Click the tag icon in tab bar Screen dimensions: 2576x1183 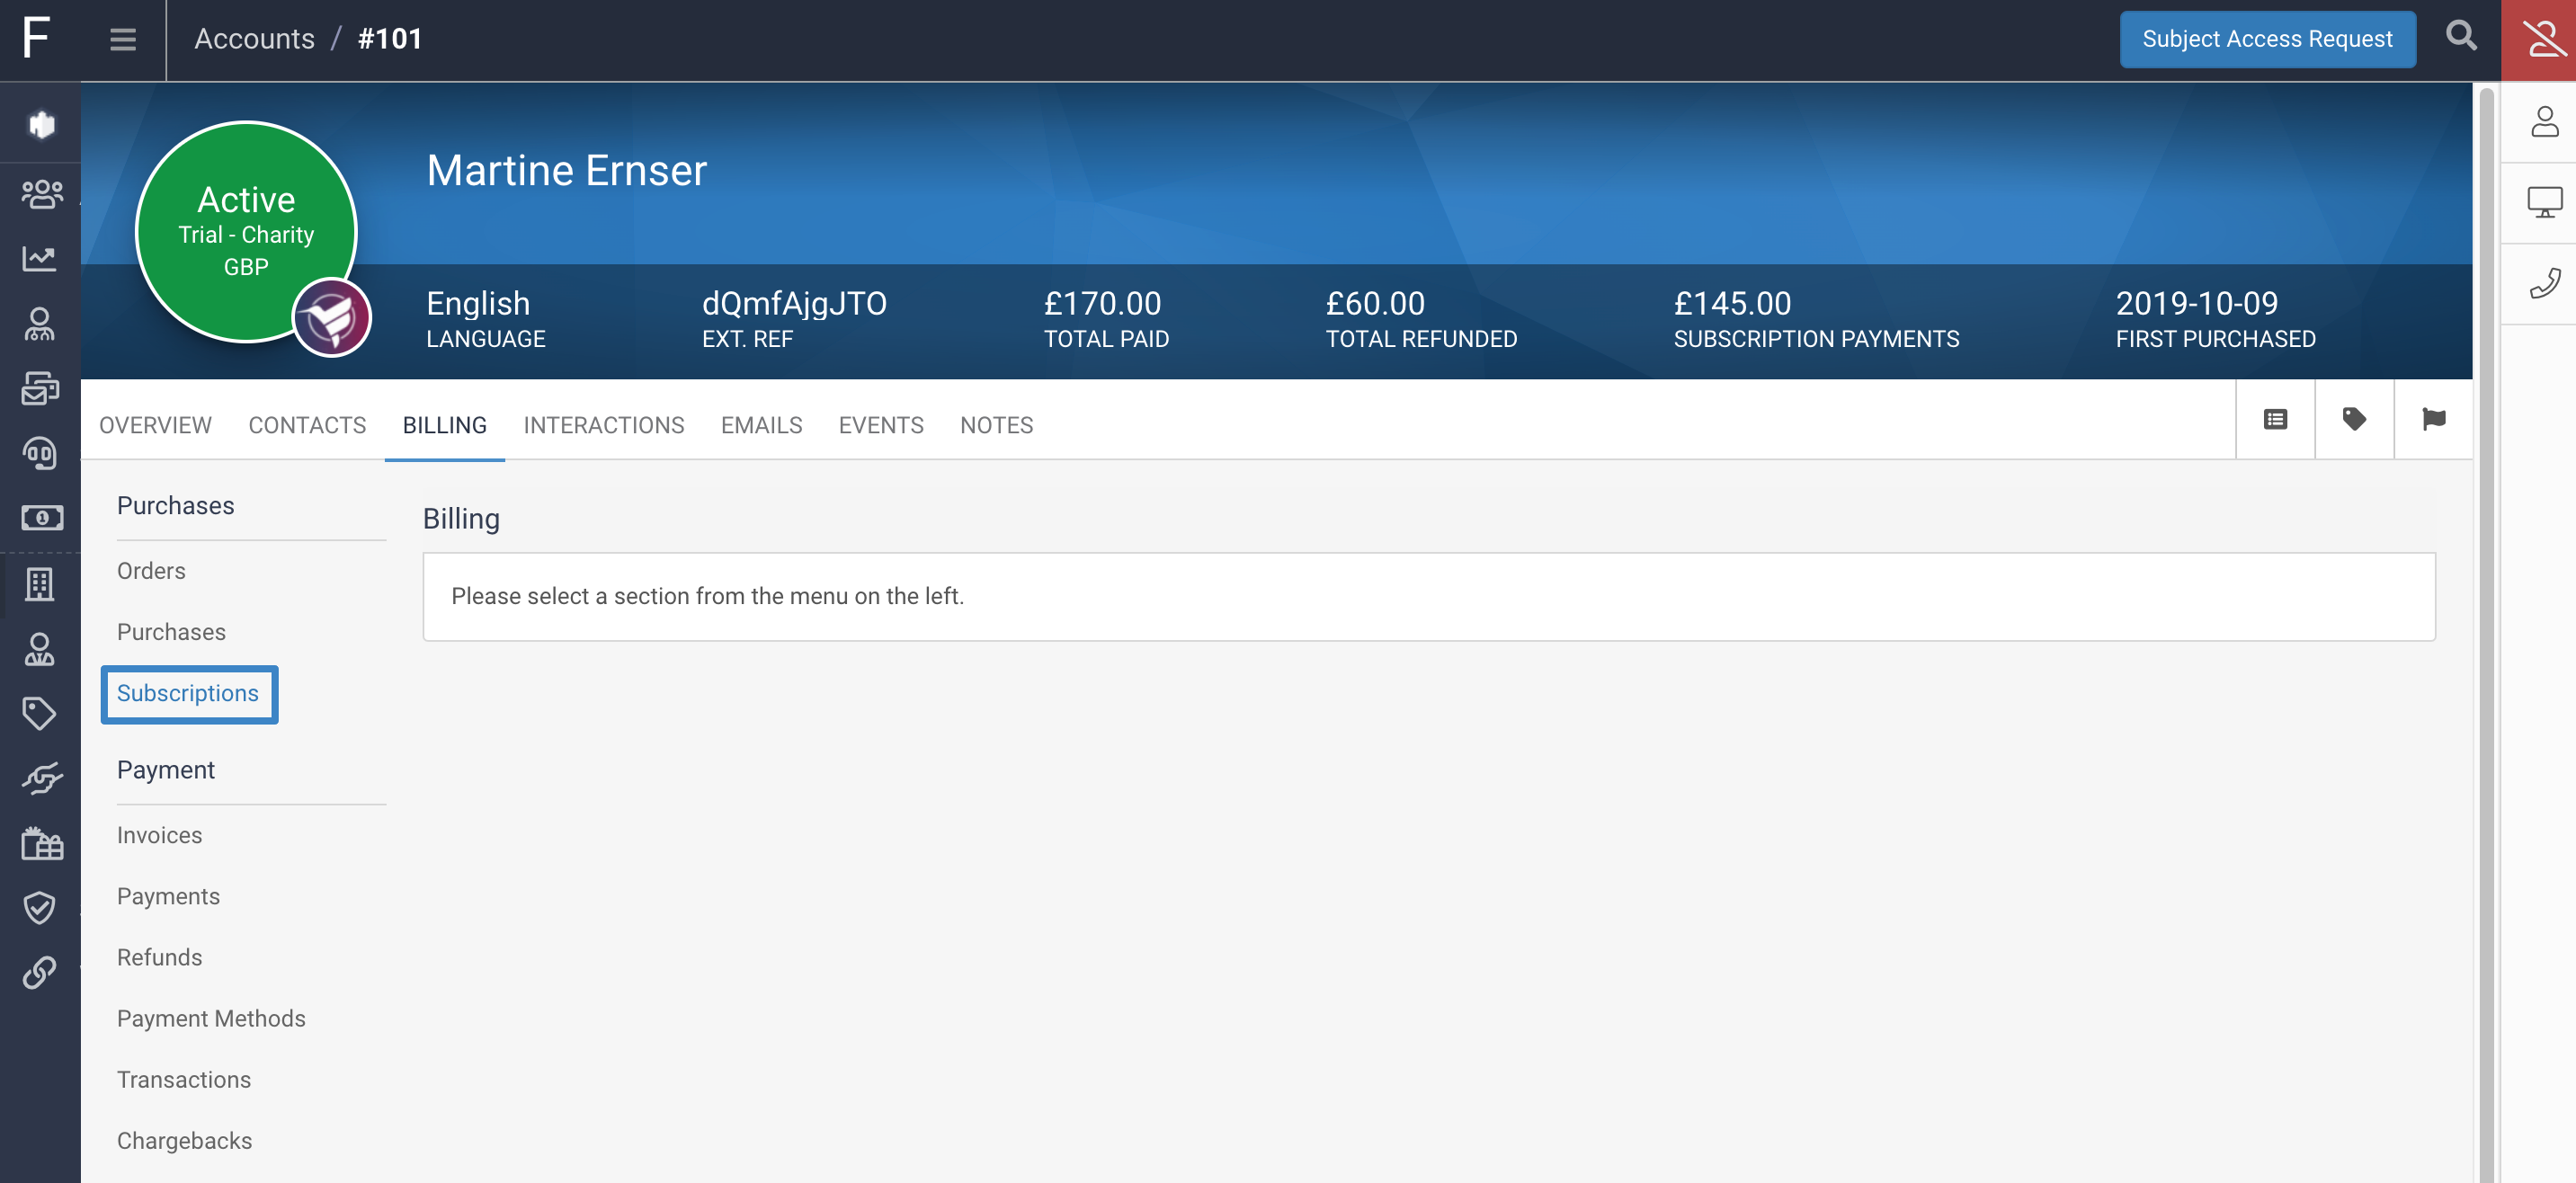pos(2354,419)
